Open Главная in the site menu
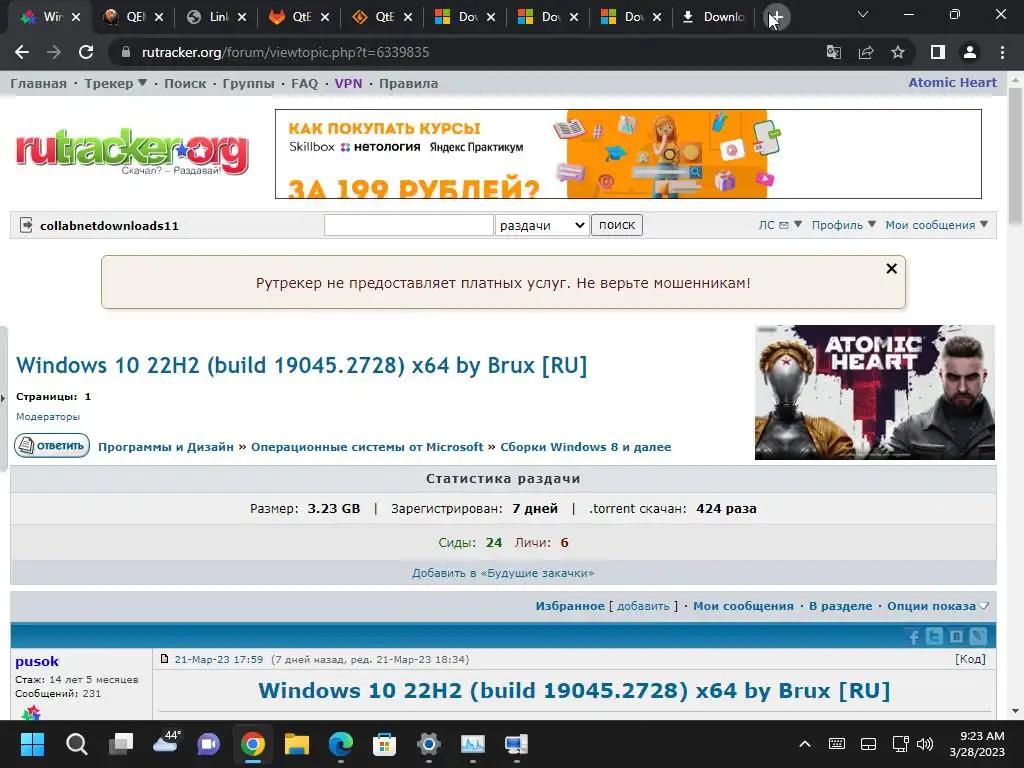Viewport: 1024px width, 768px height. (39, 83)
